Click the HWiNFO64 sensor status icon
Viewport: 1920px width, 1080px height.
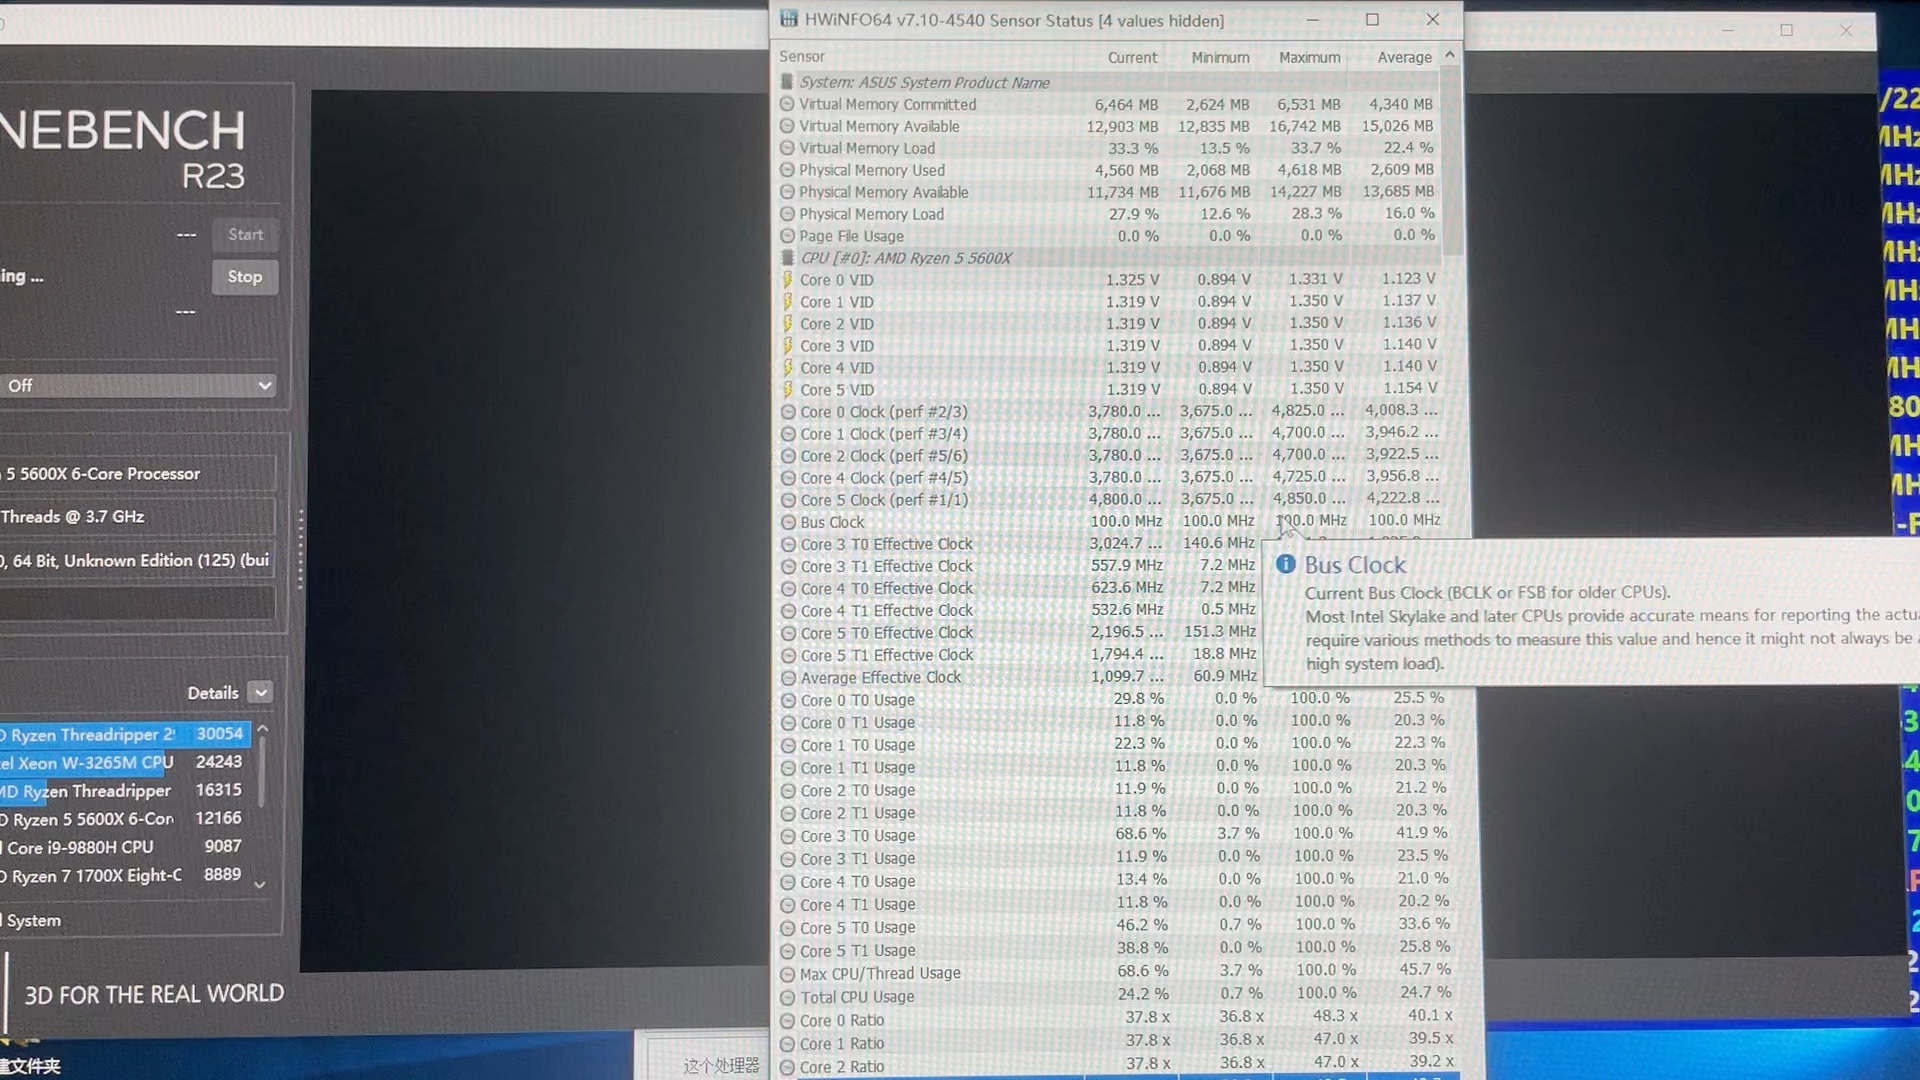pos(787,20)
